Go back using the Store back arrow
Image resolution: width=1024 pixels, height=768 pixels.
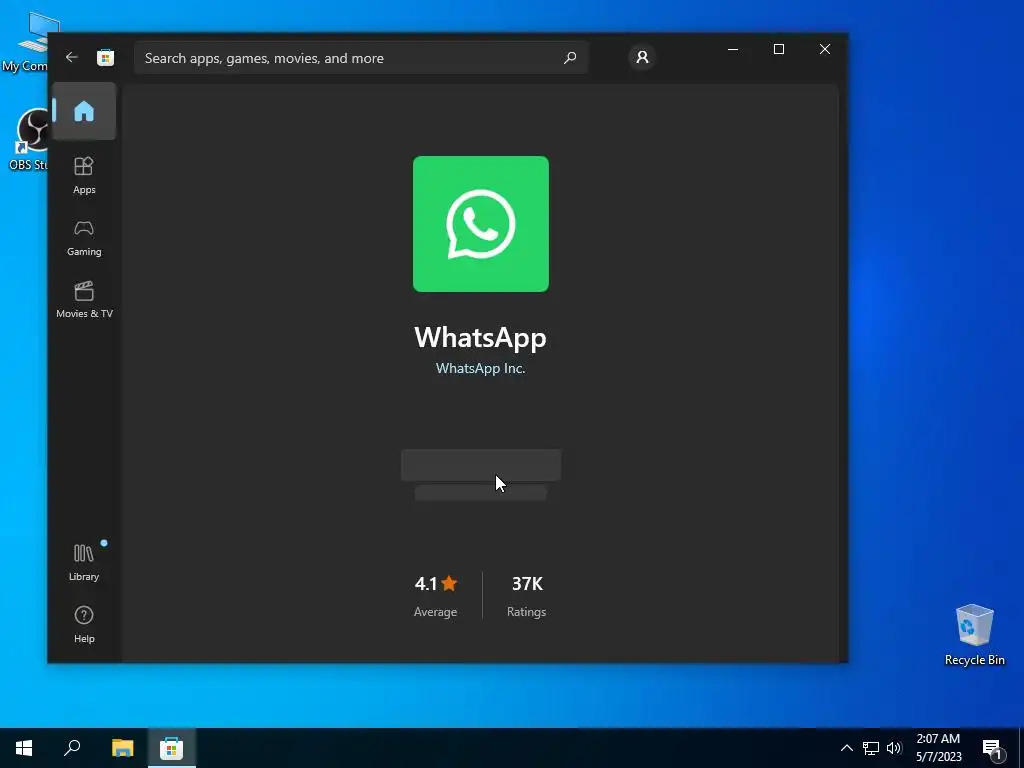(x=72, y=57)
